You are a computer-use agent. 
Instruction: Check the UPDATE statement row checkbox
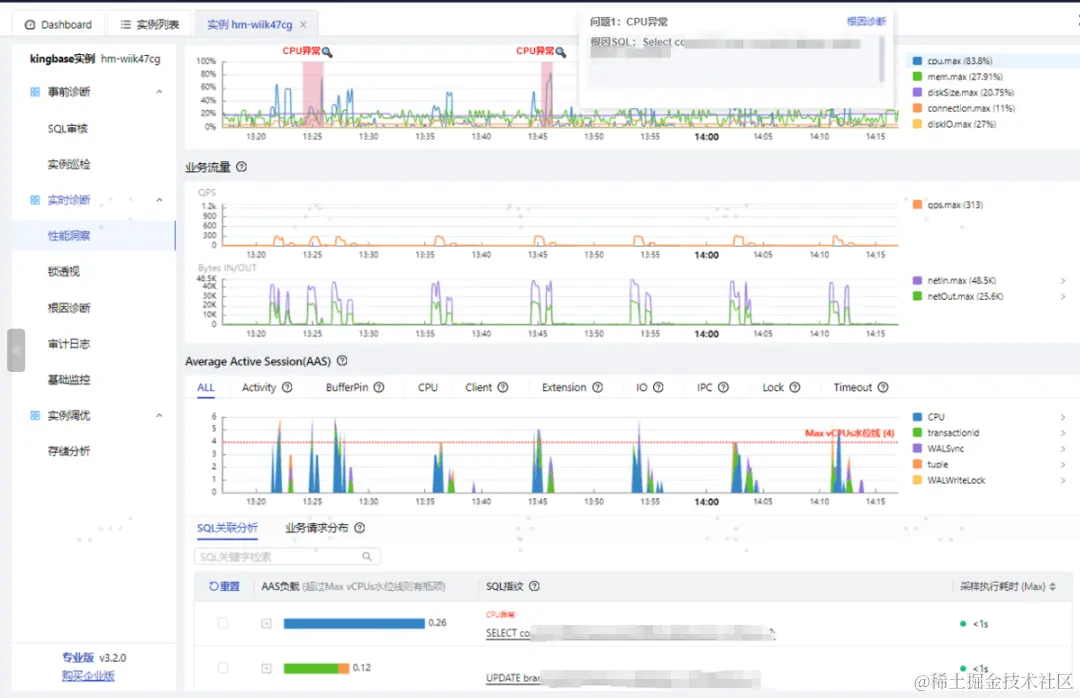pyautogui.click(x=222, y=668)
